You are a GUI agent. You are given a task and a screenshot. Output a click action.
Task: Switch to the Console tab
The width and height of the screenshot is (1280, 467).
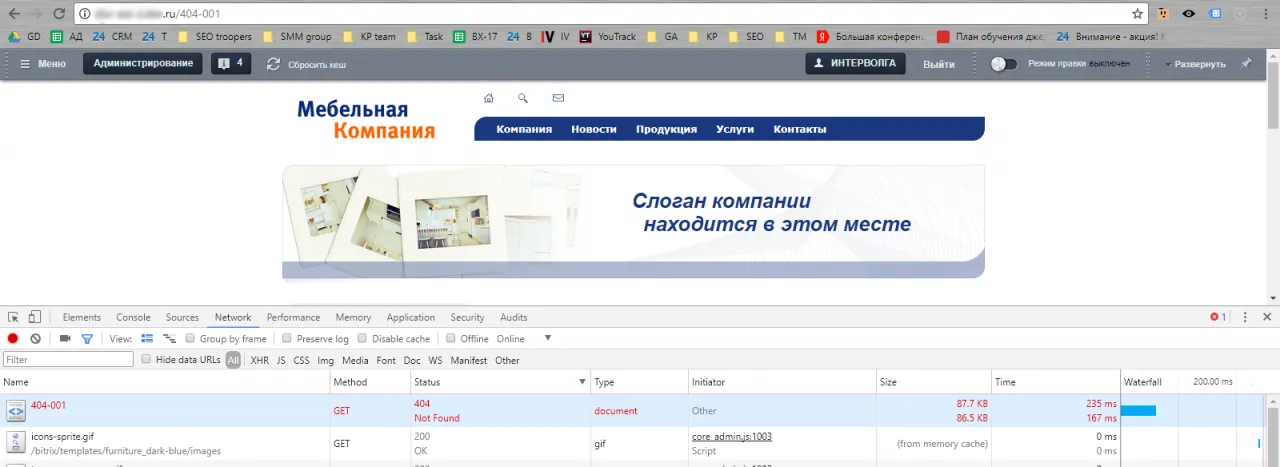133,317
